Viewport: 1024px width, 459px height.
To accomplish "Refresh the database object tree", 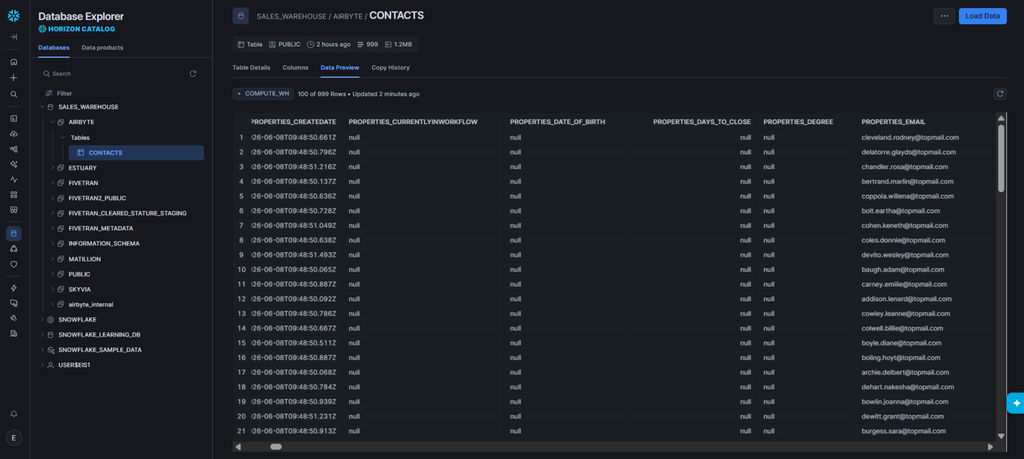I will [x=193, y=74].
